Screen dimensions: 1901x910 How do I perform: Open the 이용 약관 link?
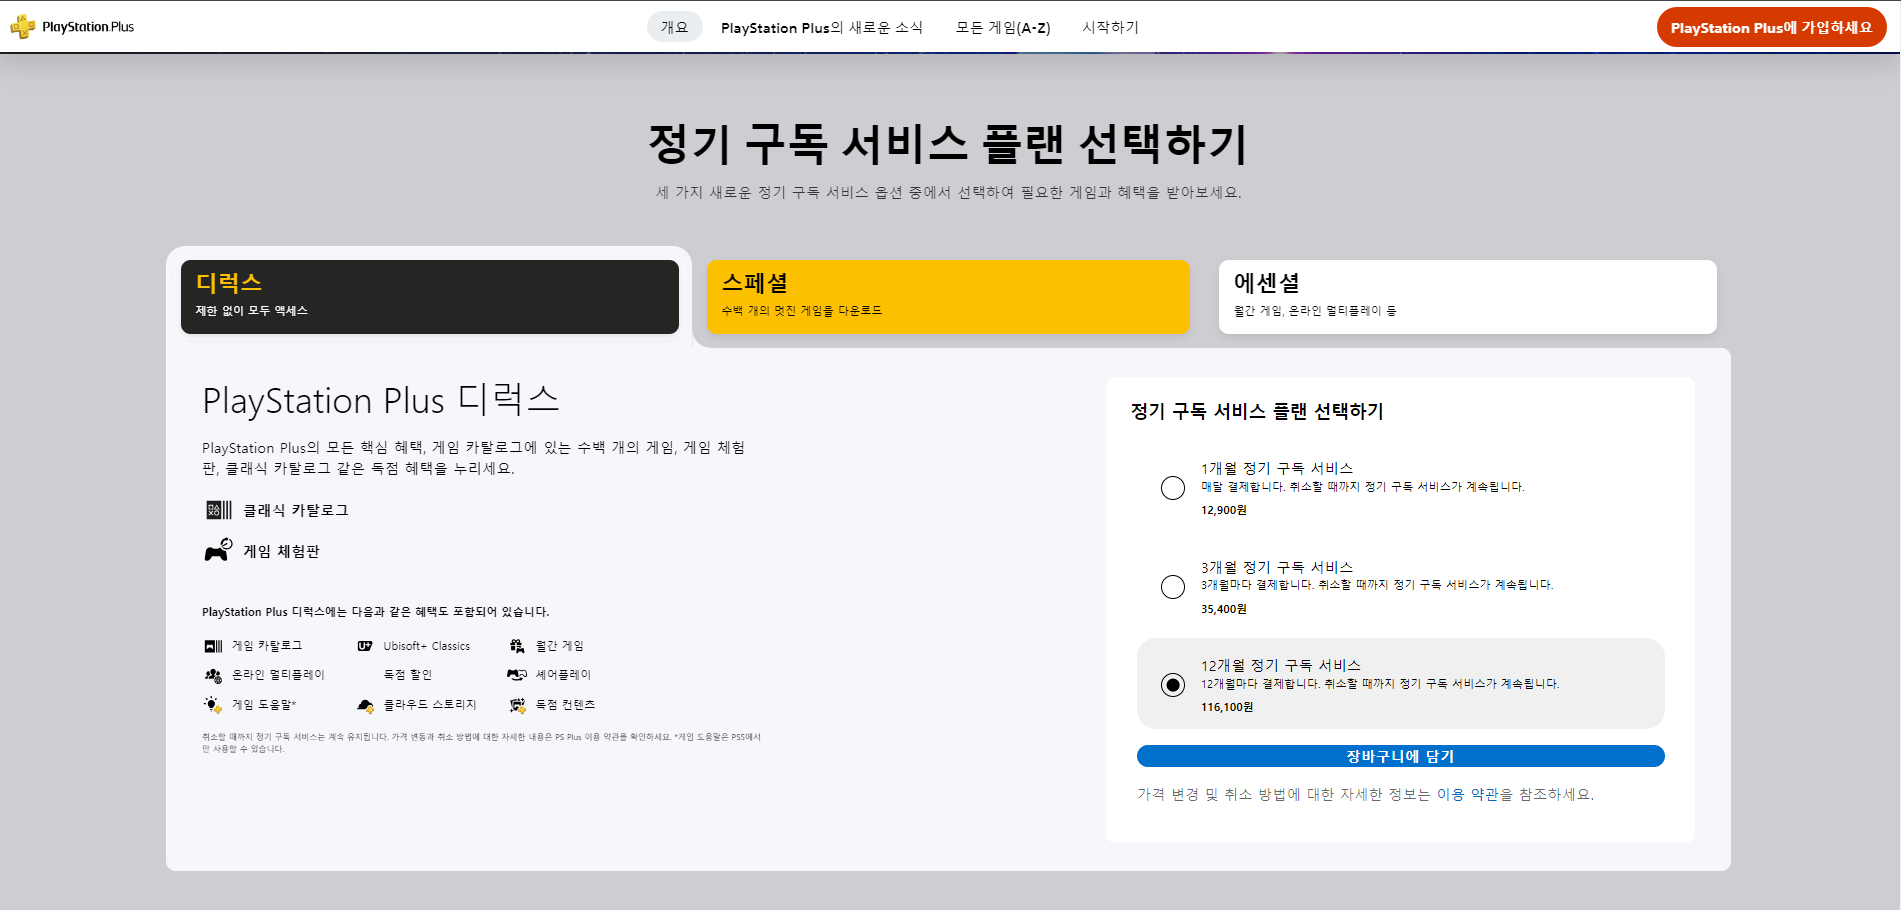[1467, 794]
